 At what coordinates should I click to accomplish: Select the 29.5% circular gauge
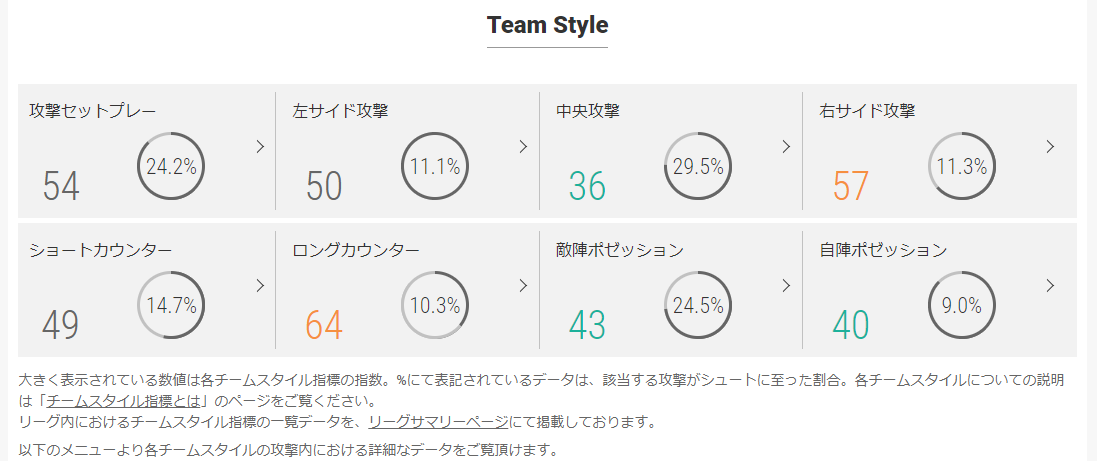[698, 166]
